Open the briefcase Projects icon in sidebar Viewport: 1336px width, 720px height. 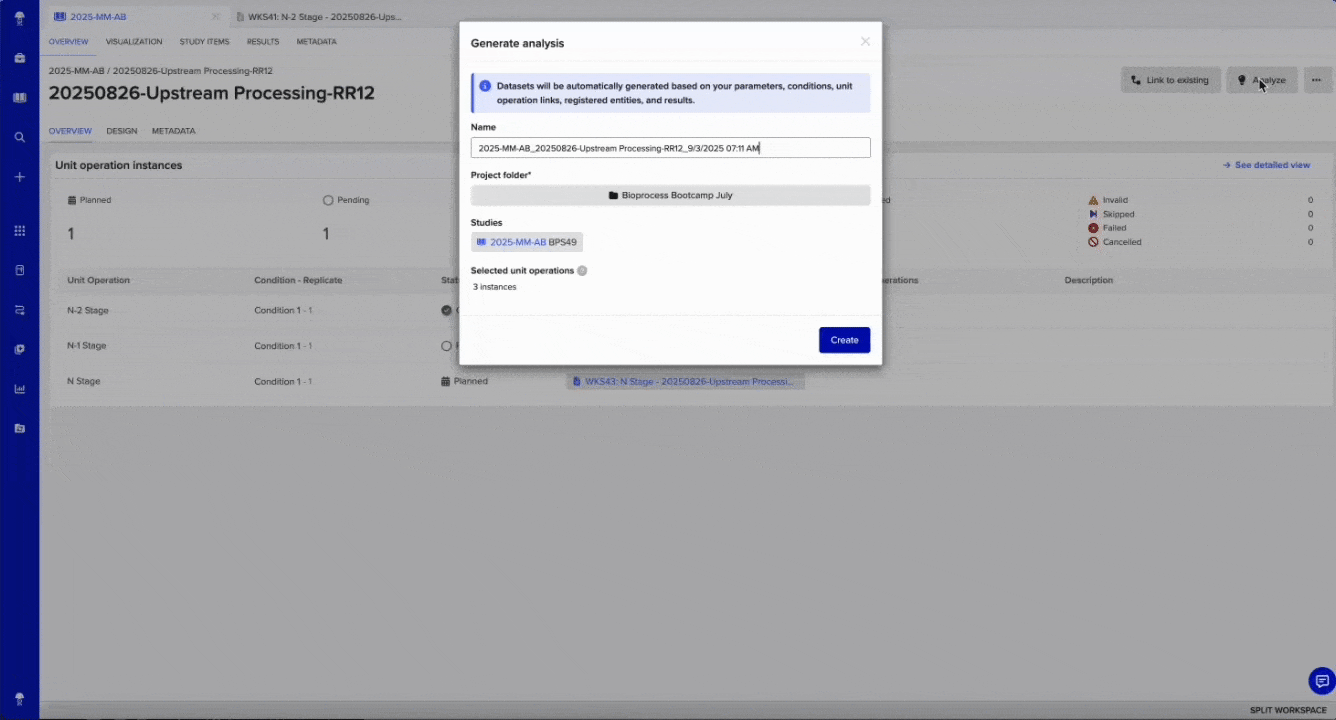point(19,58)
